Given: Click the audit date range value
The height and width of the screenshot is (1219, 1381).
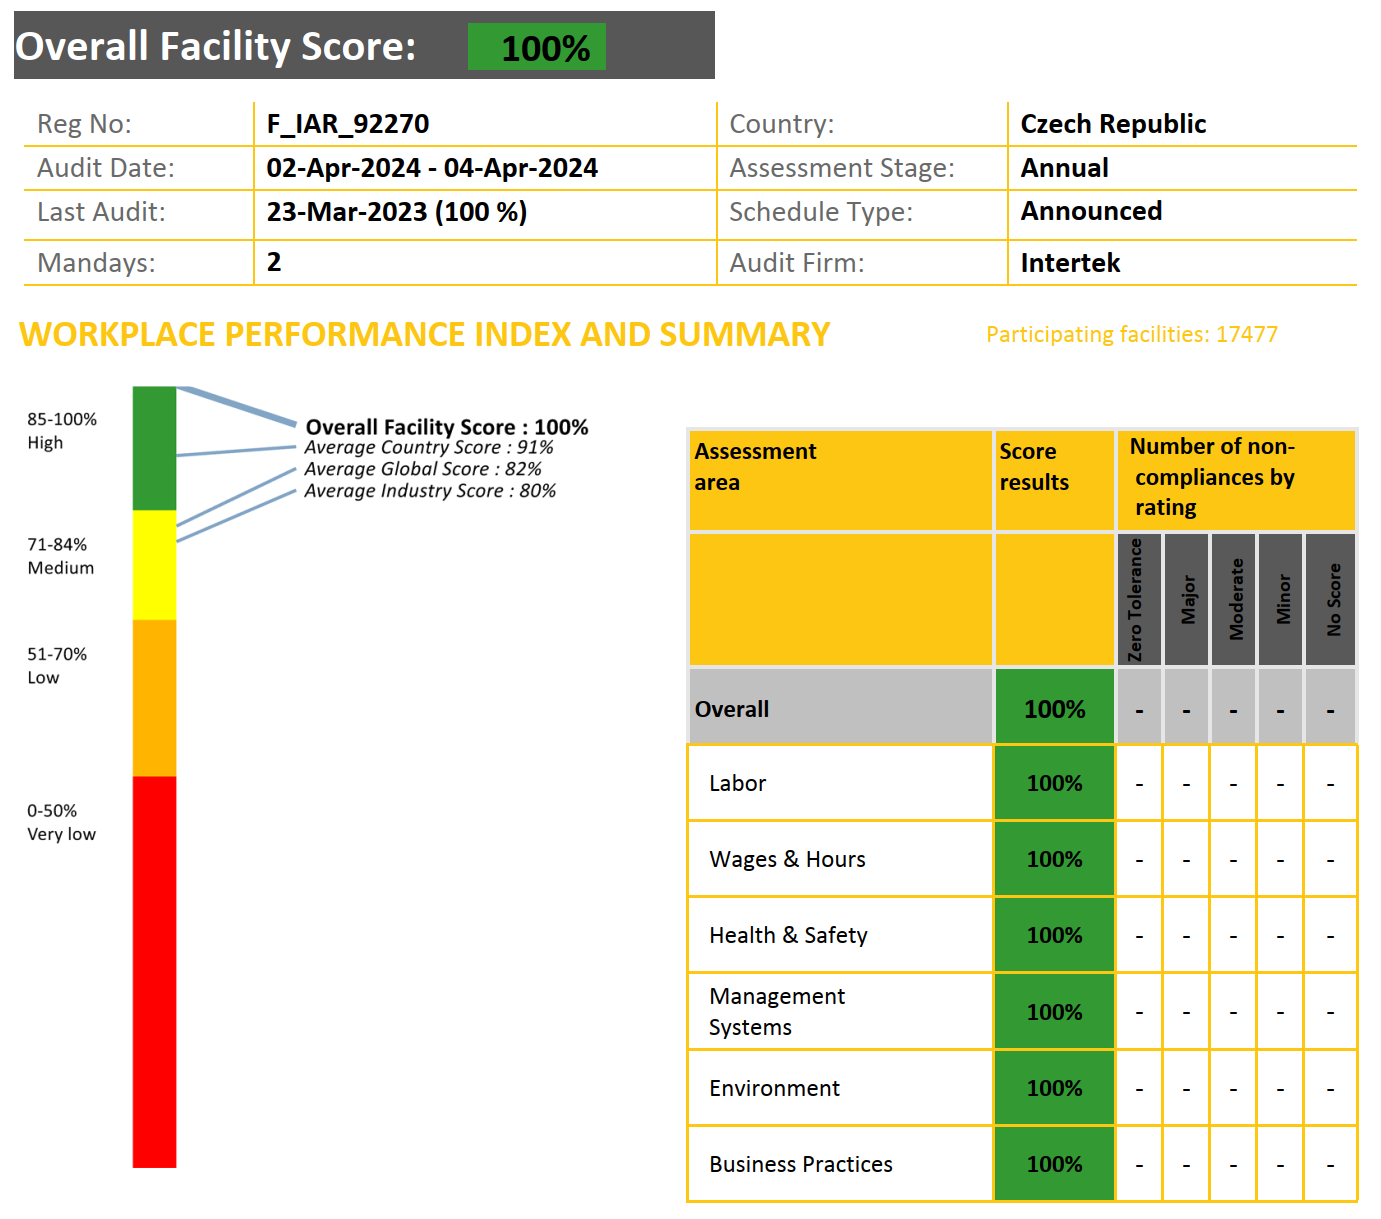Looking at the screenshot, I should (x=431, y=168).
